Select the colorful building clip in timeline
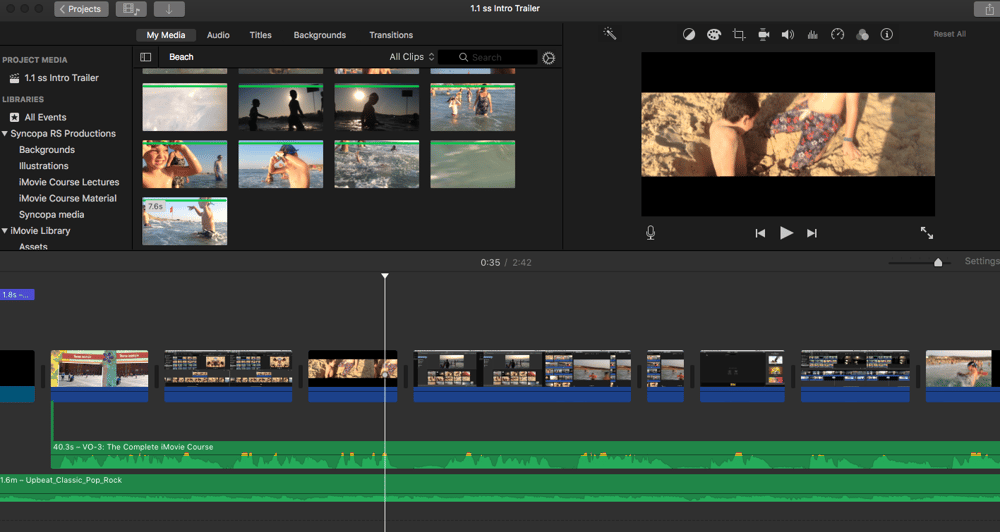The width and height of the screenshot is (1000, 532). pos(99,376)
